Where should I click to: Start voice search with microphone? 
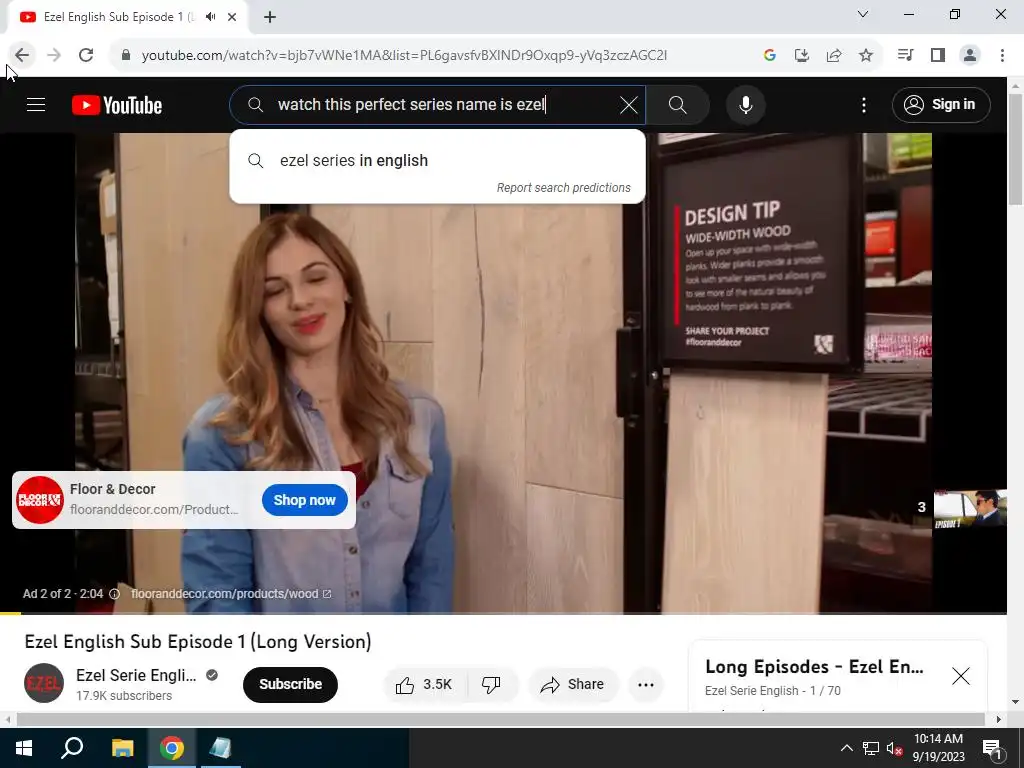pos(745,104)
